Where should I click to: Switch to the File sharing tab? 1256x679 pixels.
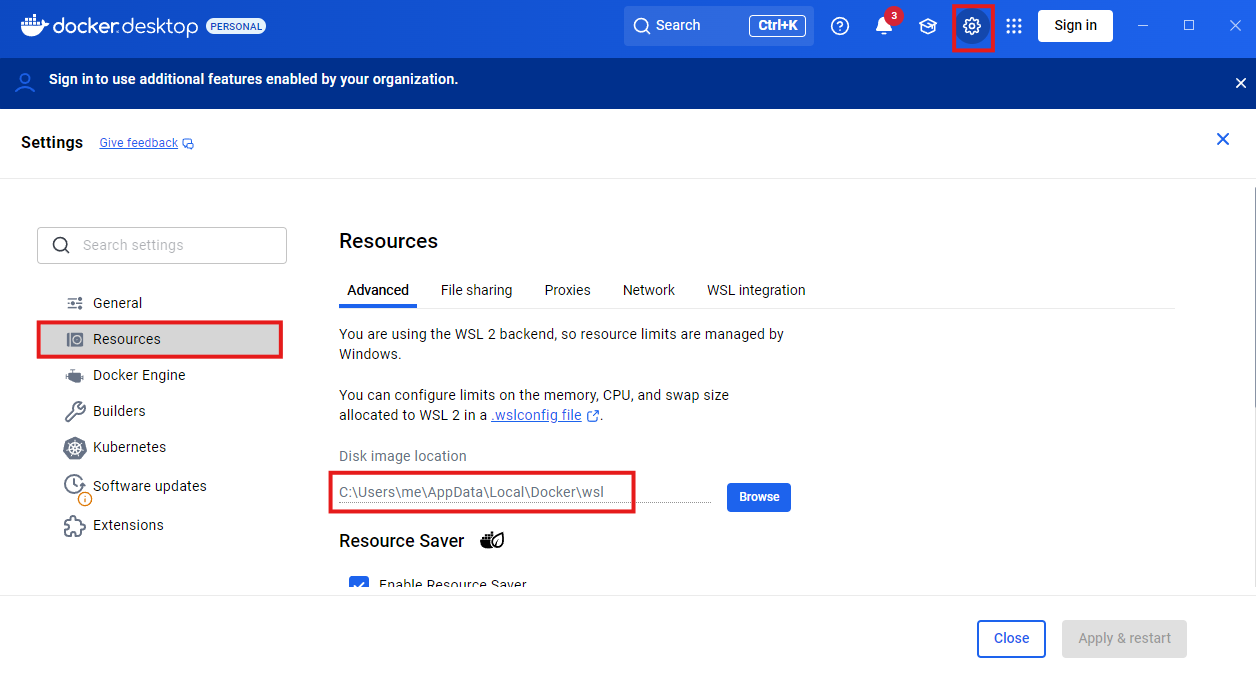pyautogui.click(x=476, y=290)
